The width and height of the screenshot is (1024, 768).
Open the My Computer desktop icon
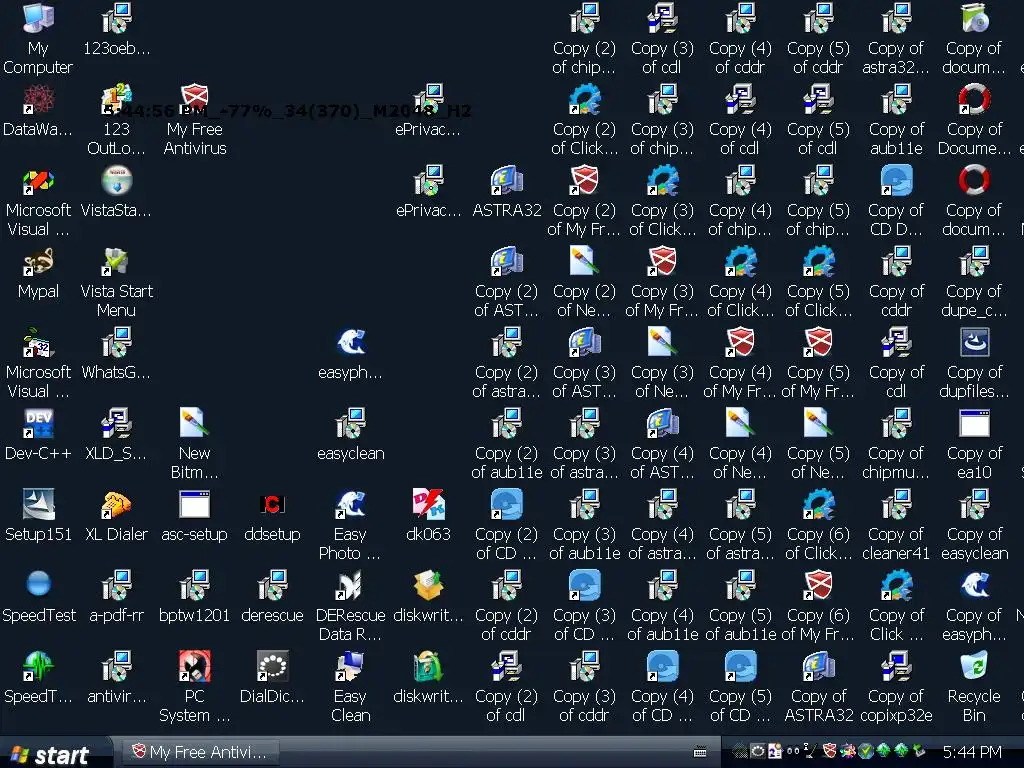click(38, 18)
